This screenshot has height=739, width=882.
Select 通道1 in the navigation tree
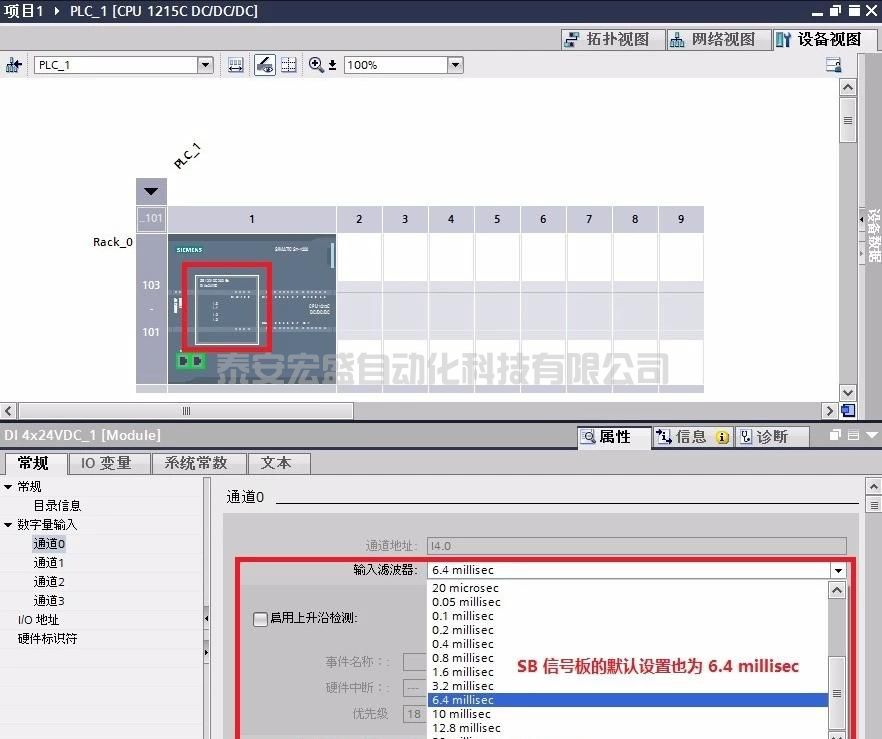[x=49, y=563]
